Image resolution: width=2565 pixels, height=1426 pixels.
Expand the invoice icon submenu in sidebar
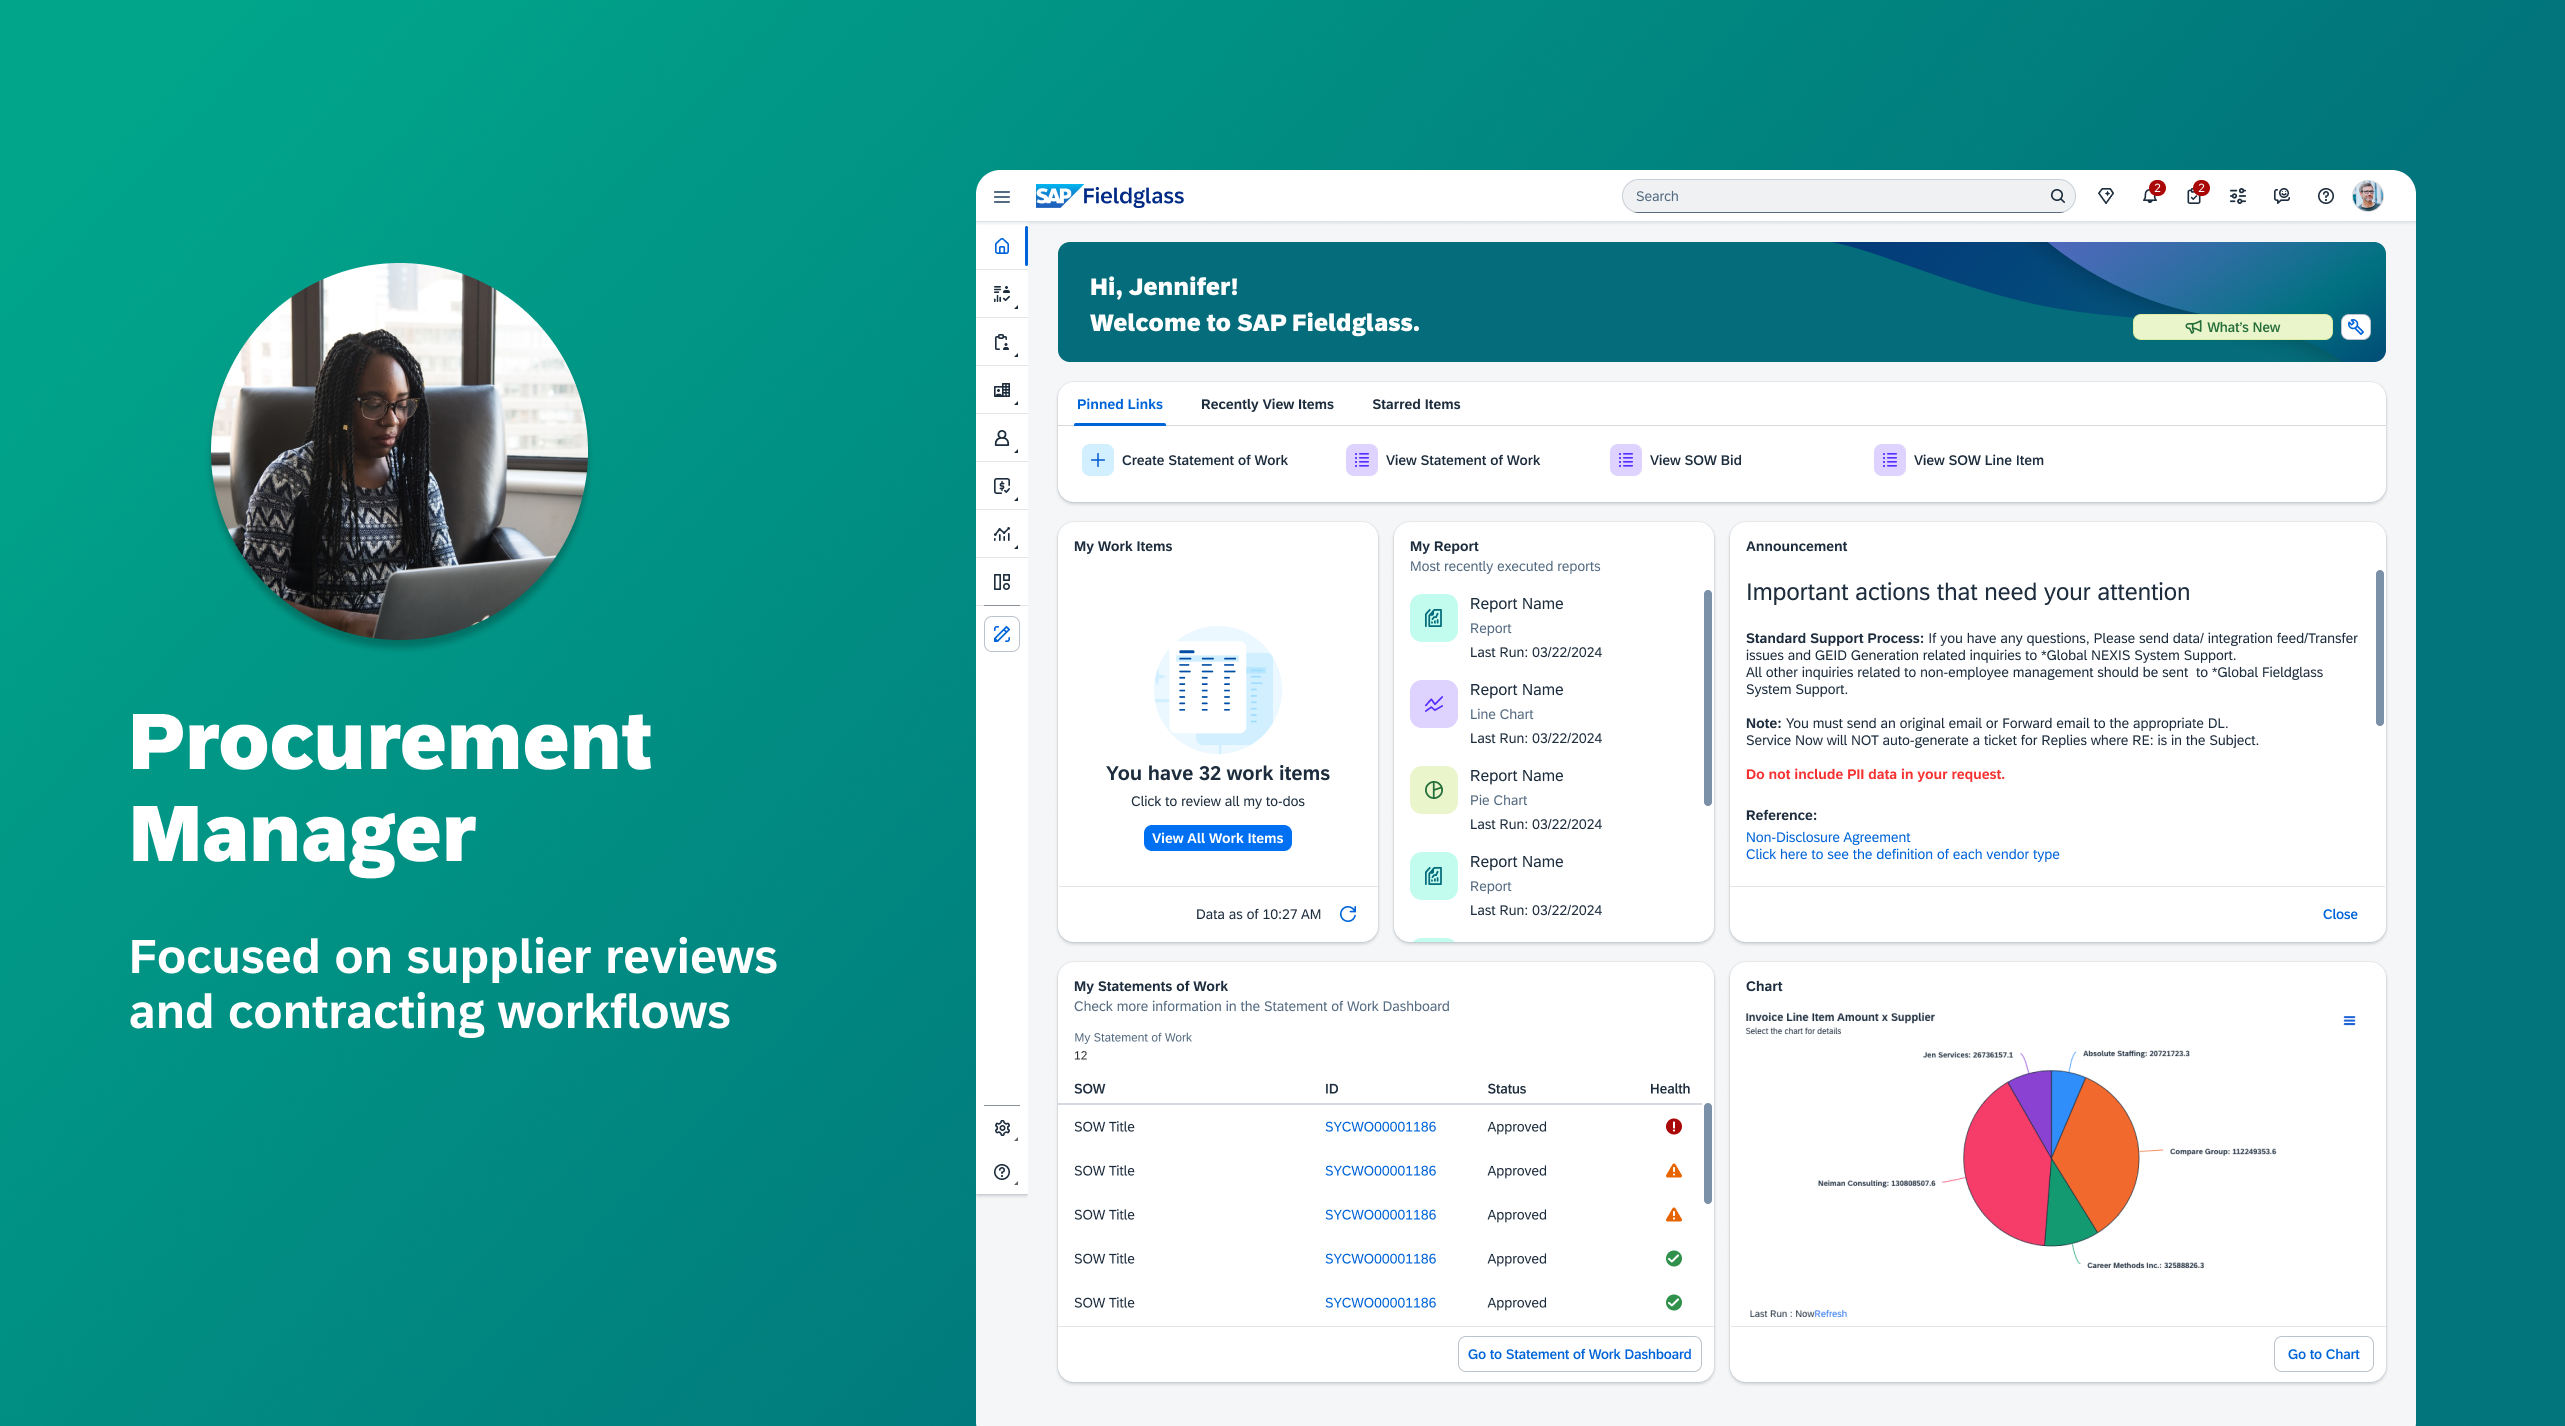(1001, 486)
